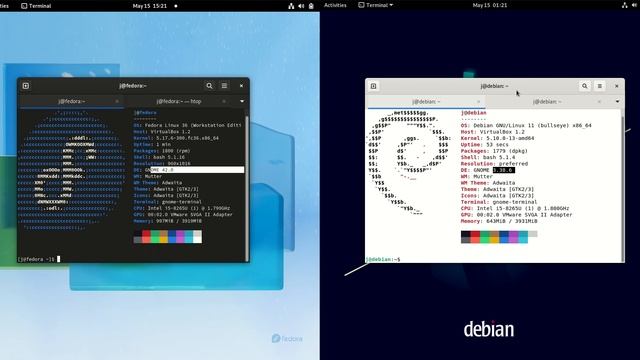Click Debian Memory 643MiB / 3931MiB line
This screenshot has height=360, width=640.
[x=499, y=221]
